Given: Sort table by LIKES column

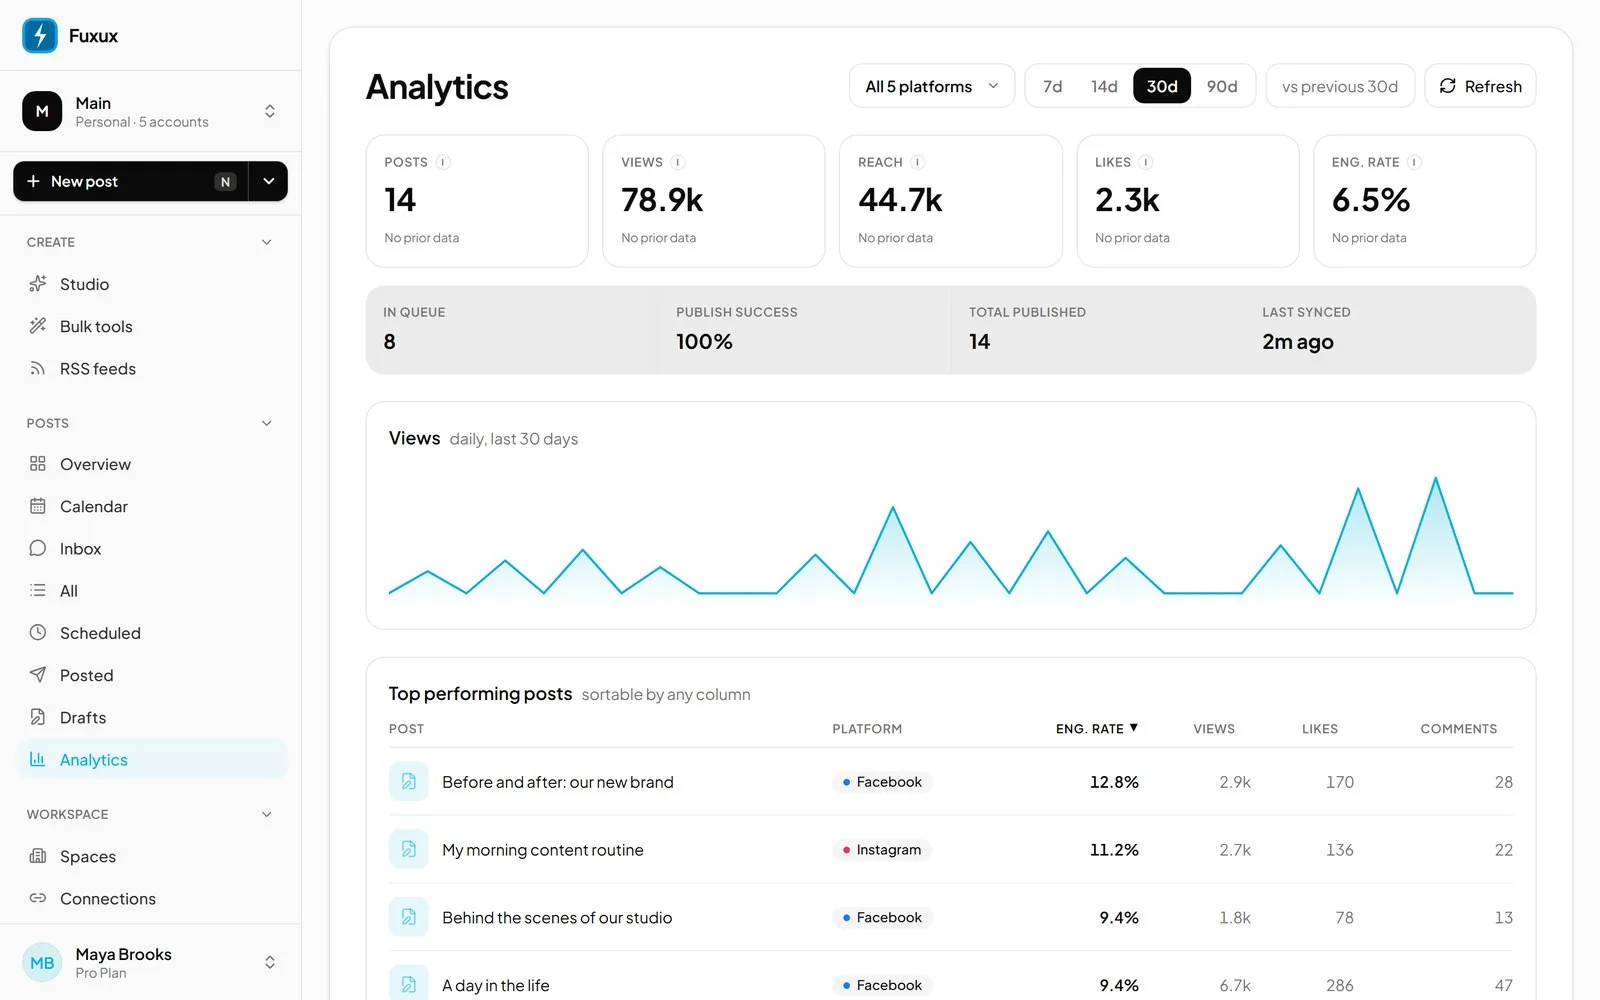Looking at the screenshot, I should (x=1319, y=728).
